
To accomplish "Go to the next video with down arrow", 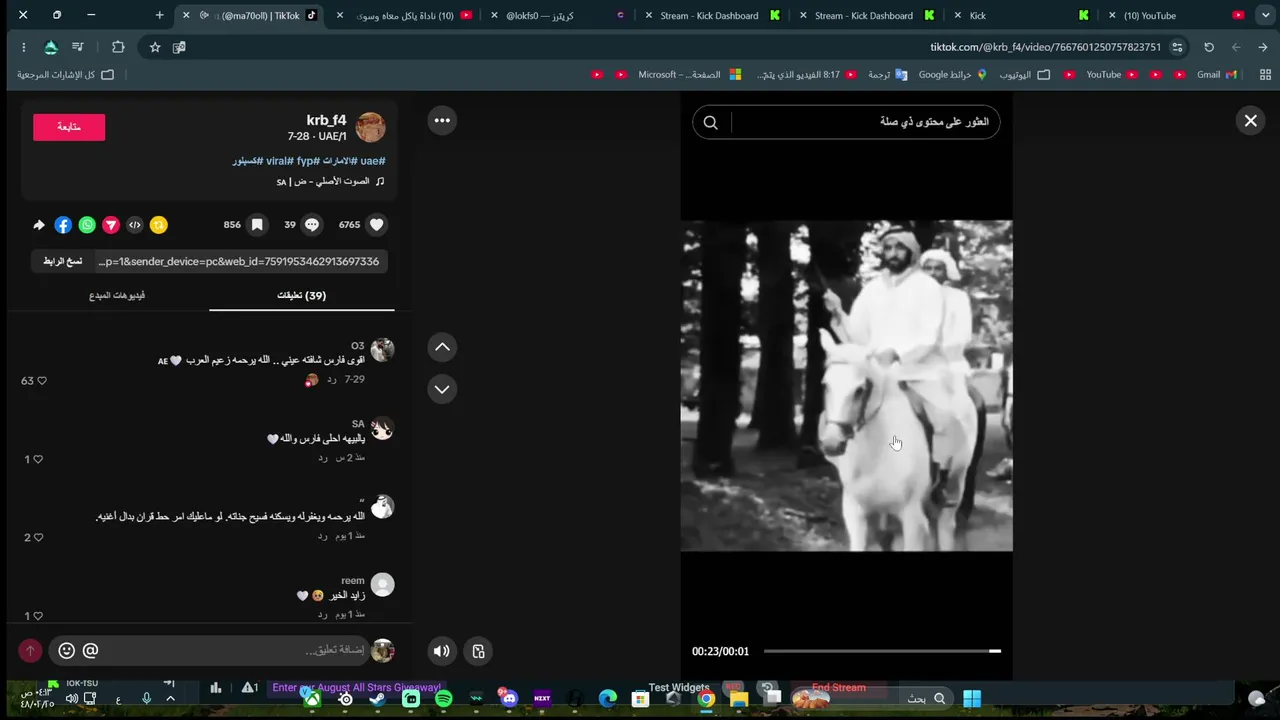I will pos(442,389).
